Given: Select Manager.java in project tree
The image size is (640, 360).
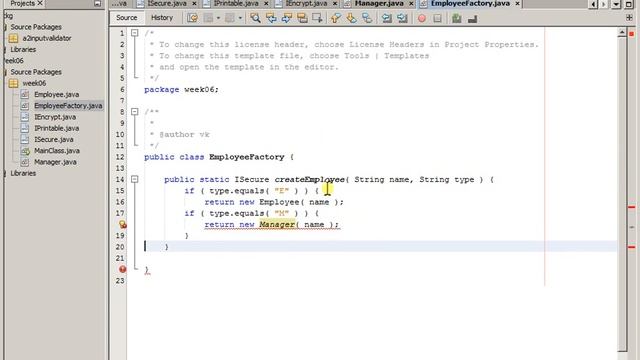Looking at the screenshot, I should (55, 162).
